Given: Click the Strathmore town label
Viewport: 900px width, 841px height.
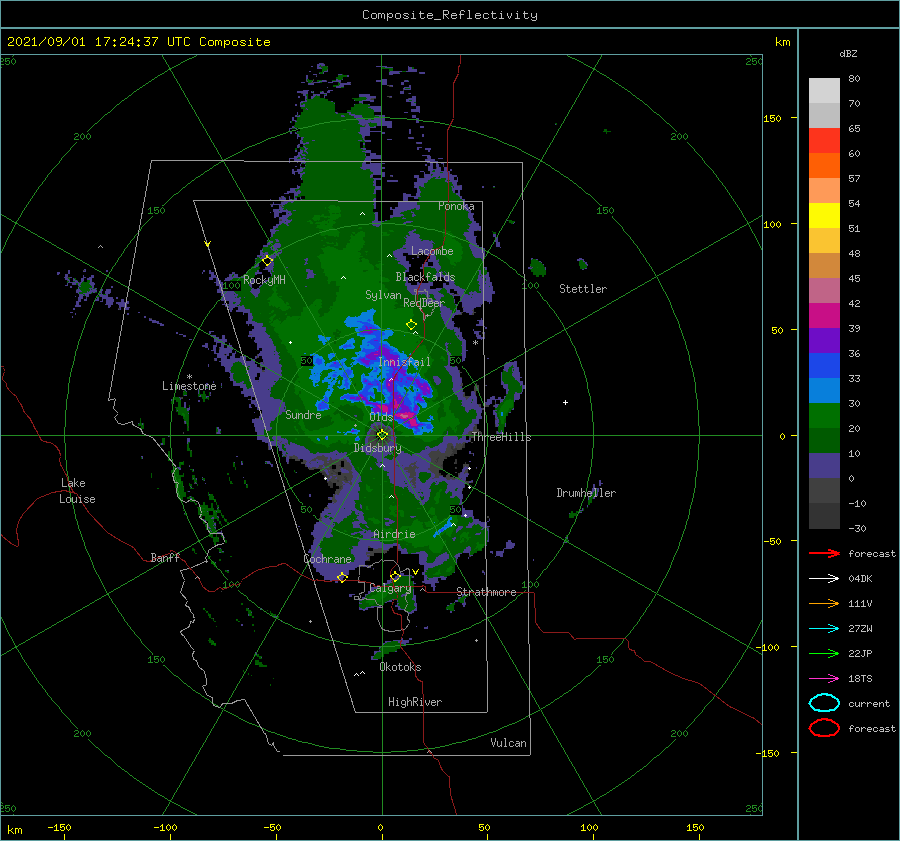Looking at the screenshot, I should click(x=486, y=592).
